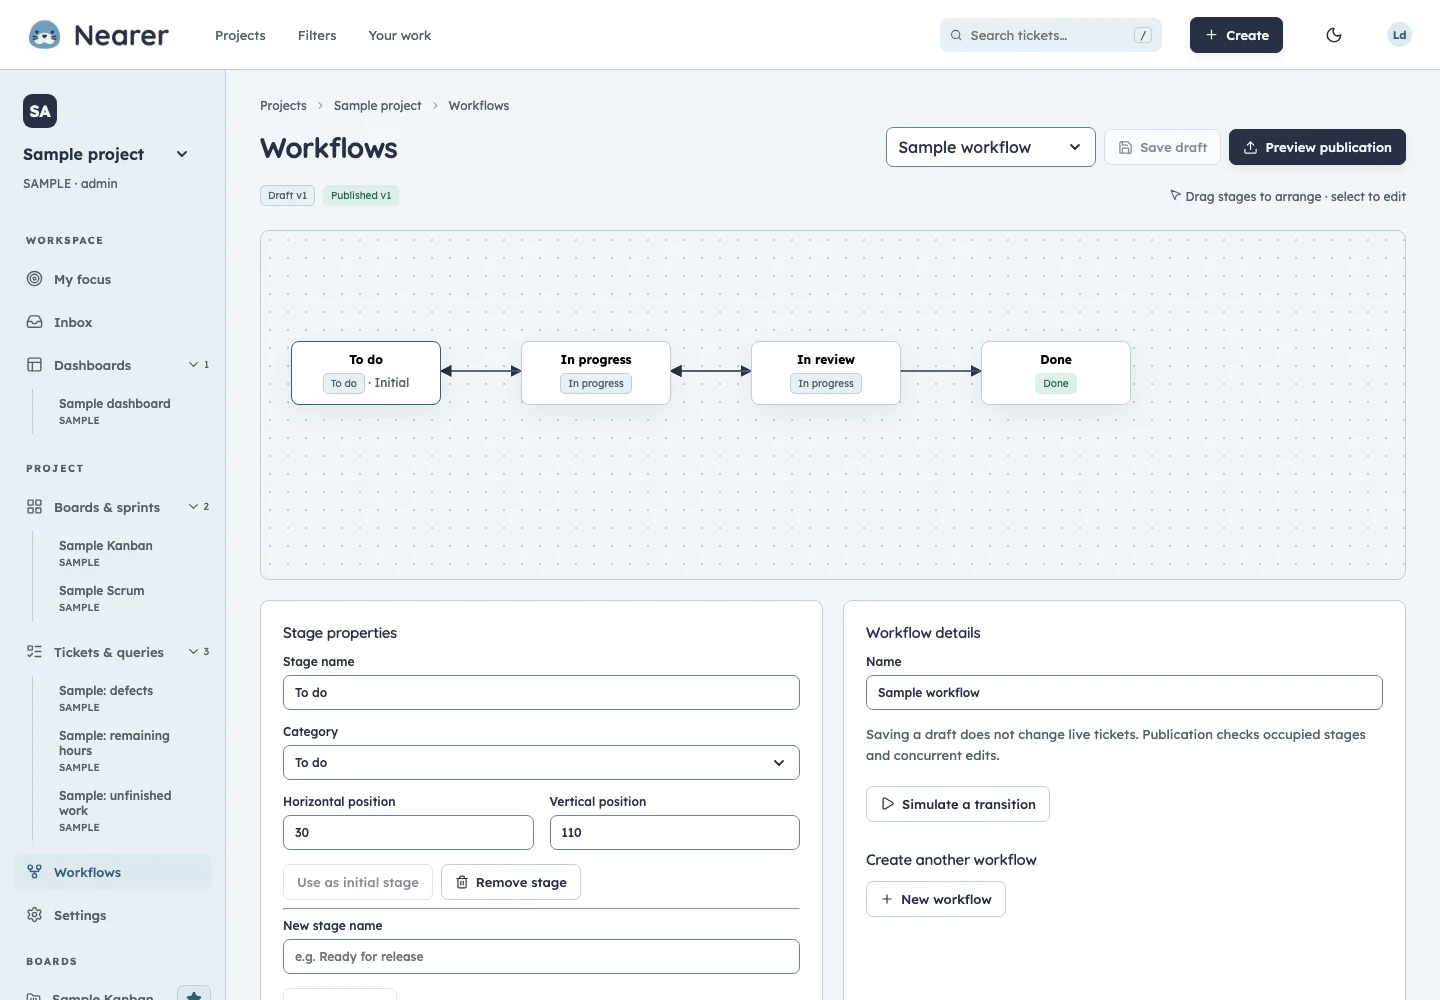Expand the Sample project switcher chevron
Screen dimensions: 1440x1000
click(182, 154)
